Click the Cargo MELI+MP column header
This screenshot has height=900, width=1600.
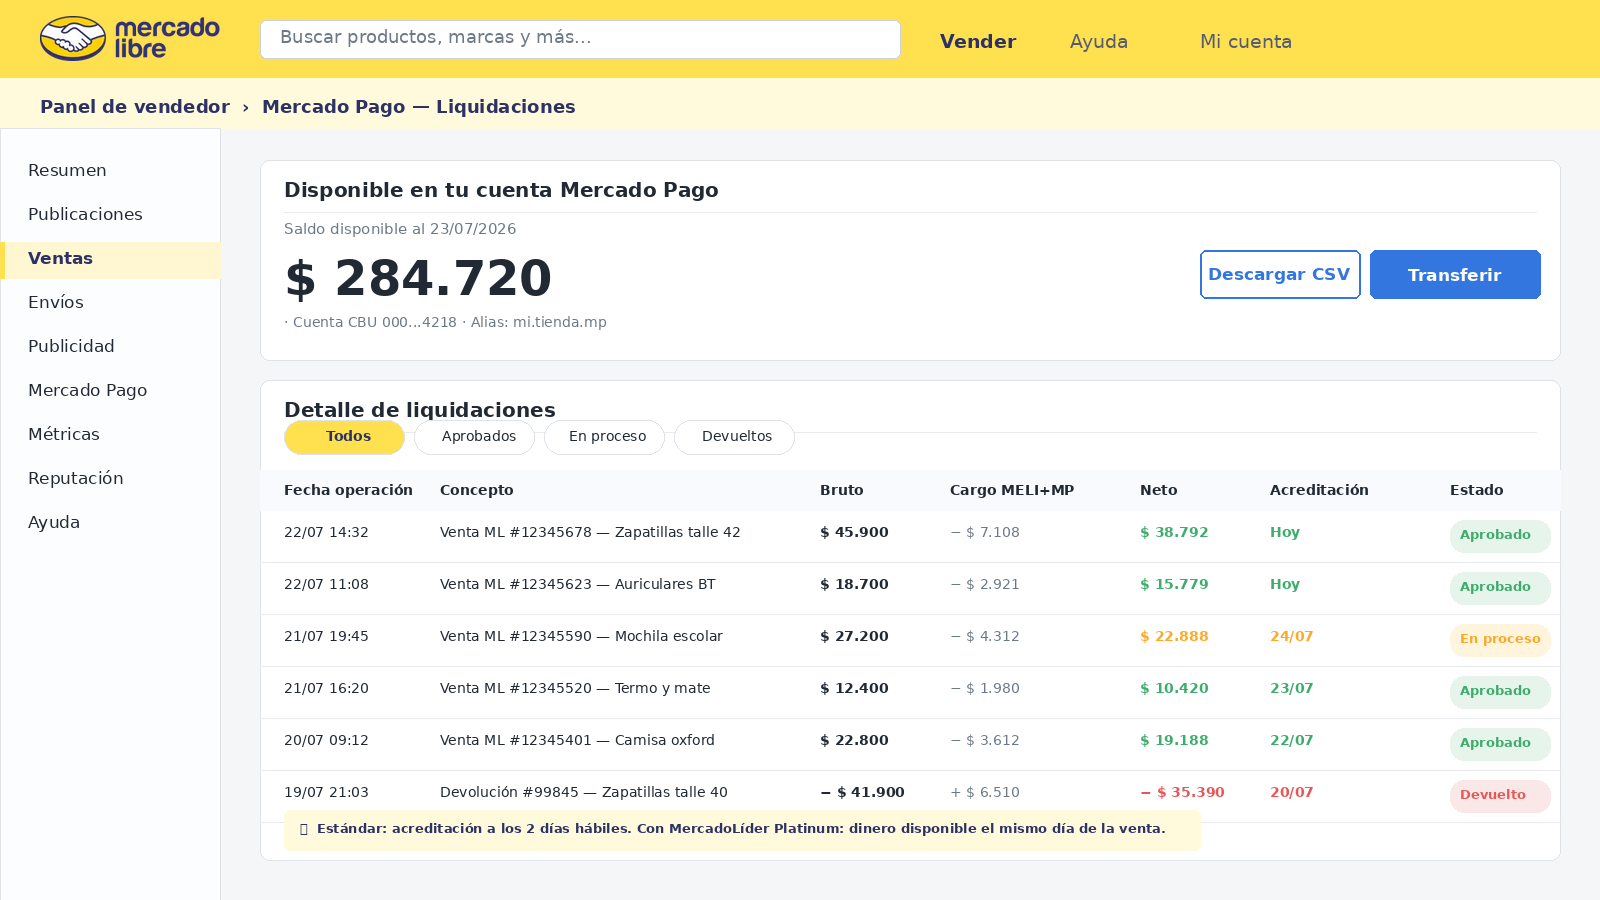click(1012, 490)
